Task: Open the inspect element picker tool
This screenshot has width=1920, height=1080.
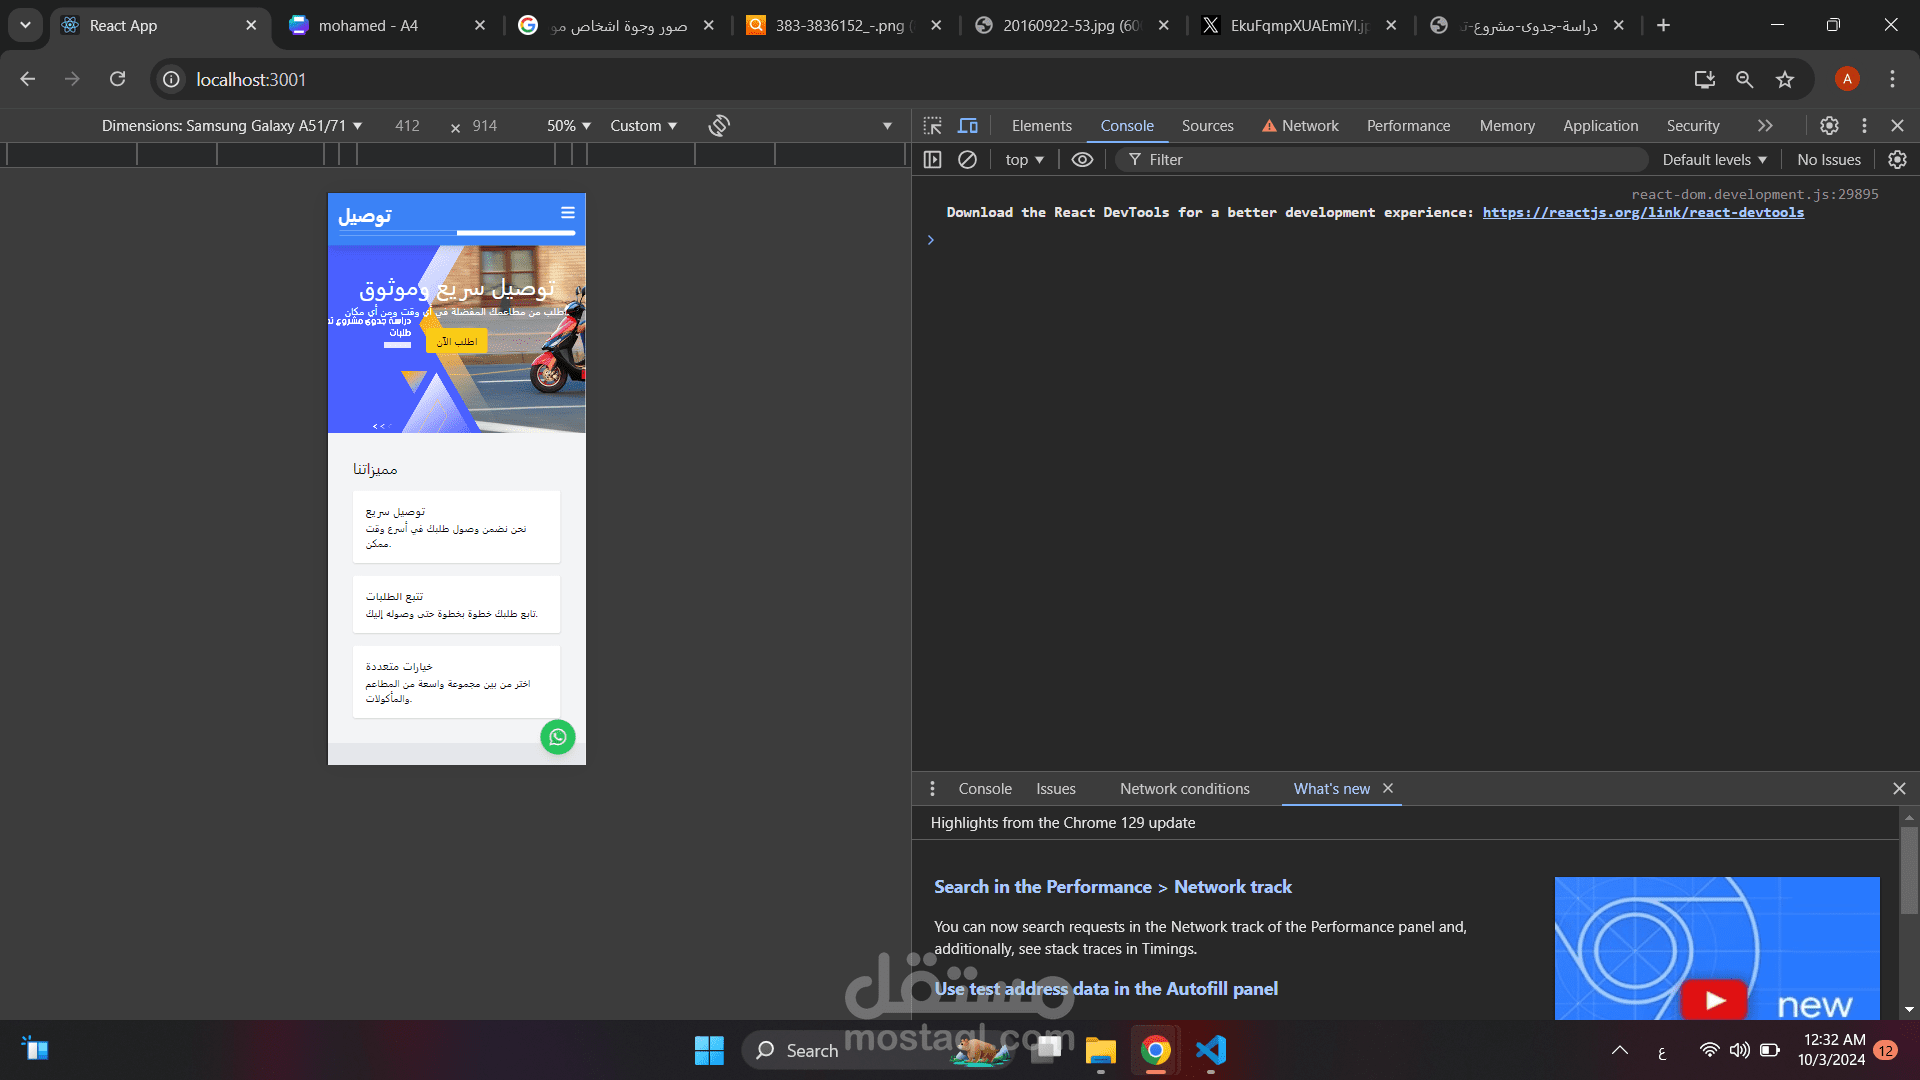Action: click(x=933, y=126)
